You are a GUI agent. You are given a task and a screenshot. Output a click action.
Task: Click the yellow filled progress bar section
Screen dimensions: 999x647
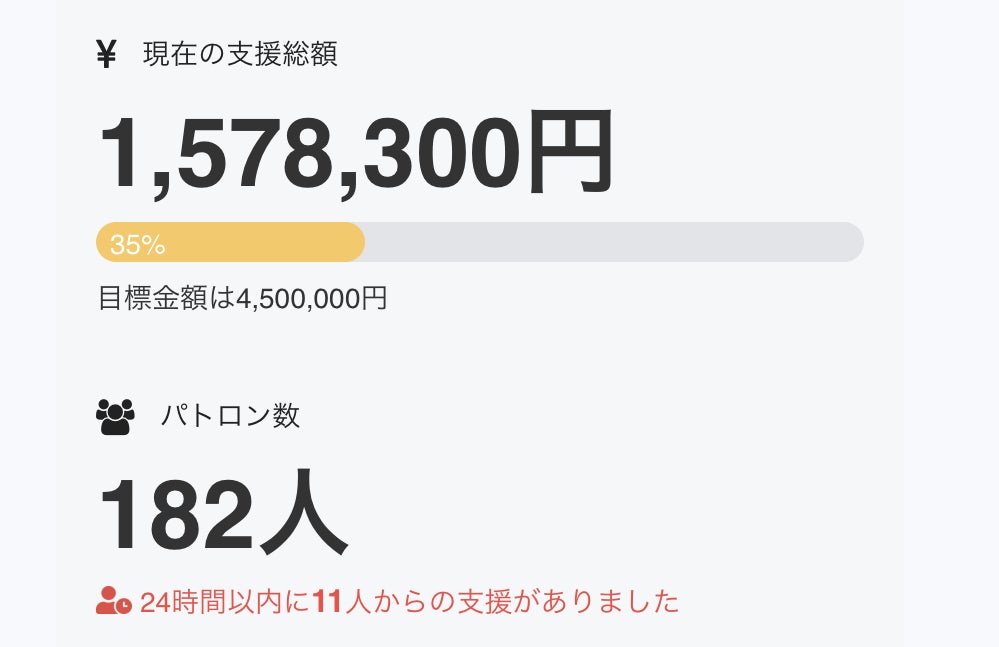(x=260, y=242)
